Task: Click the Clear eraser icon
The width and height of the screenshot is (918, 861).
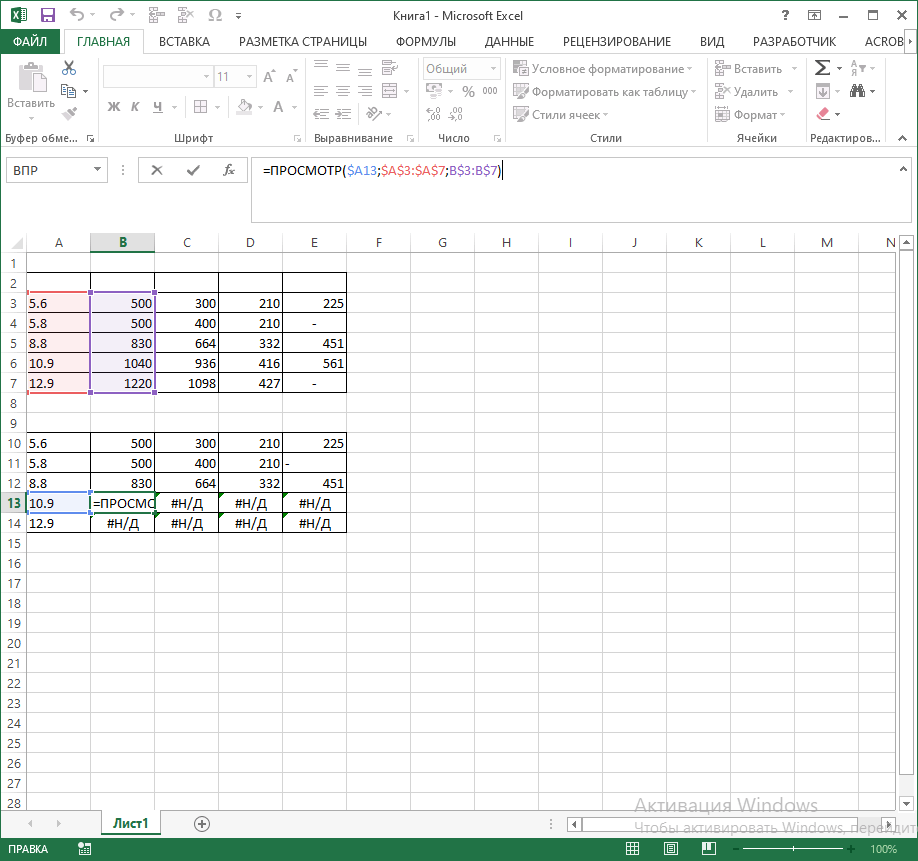Action: [x=823, y=114]
